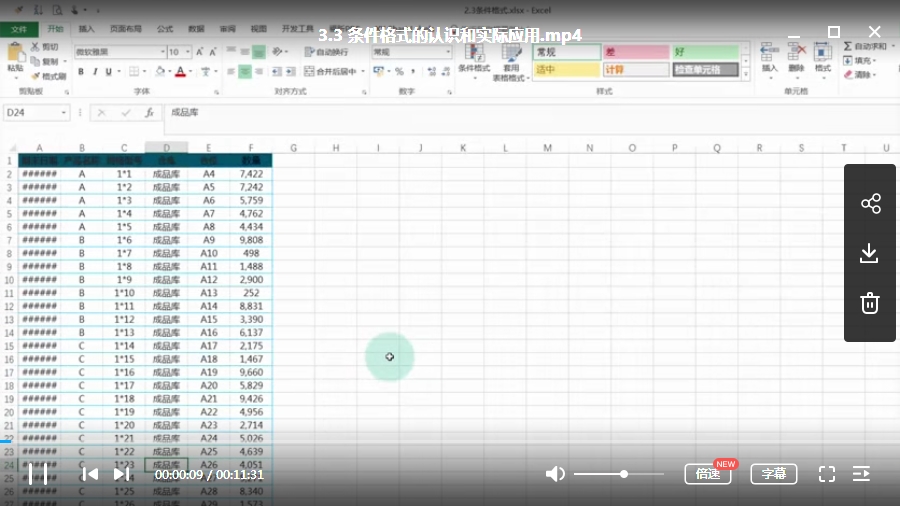This screenshot has height=506, width=900.
Task: Open the 数据 ribbon tab
Action: click(x=196, y=29)
